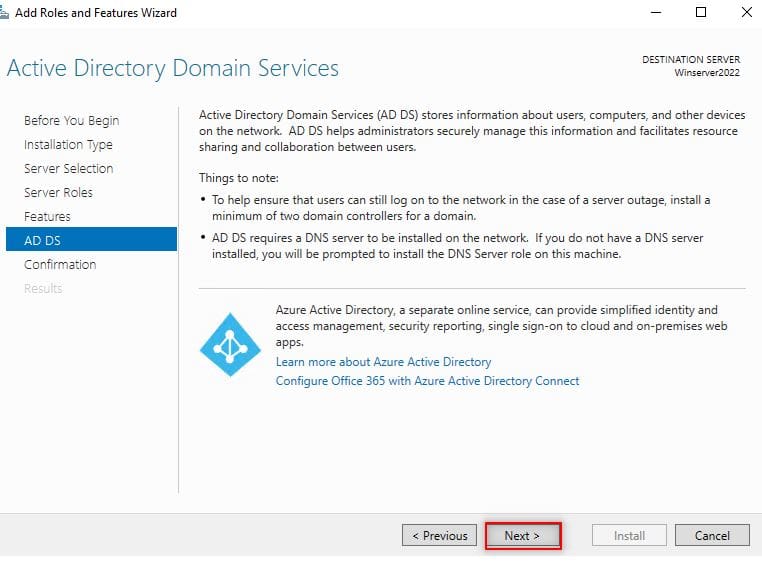Viewport: 762px width, 568px height.
Task: Click the Things to note text
Action: click(239, 178)
